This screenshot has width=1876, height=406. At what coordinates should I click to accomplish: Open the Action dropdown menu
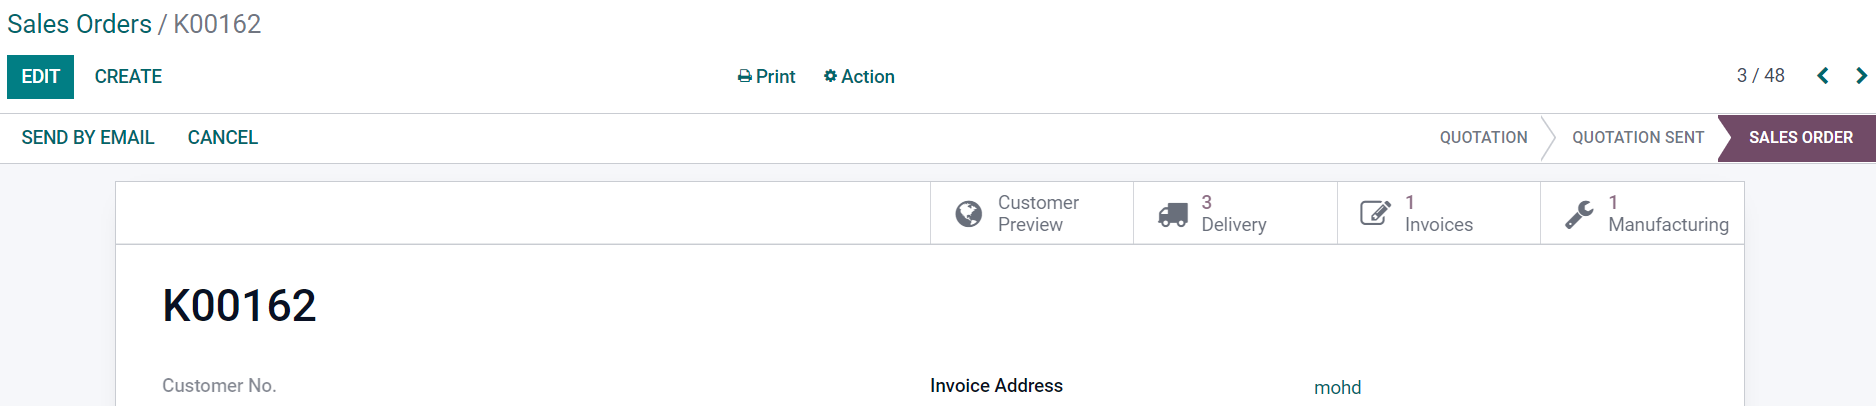click(x=859, y=77)
